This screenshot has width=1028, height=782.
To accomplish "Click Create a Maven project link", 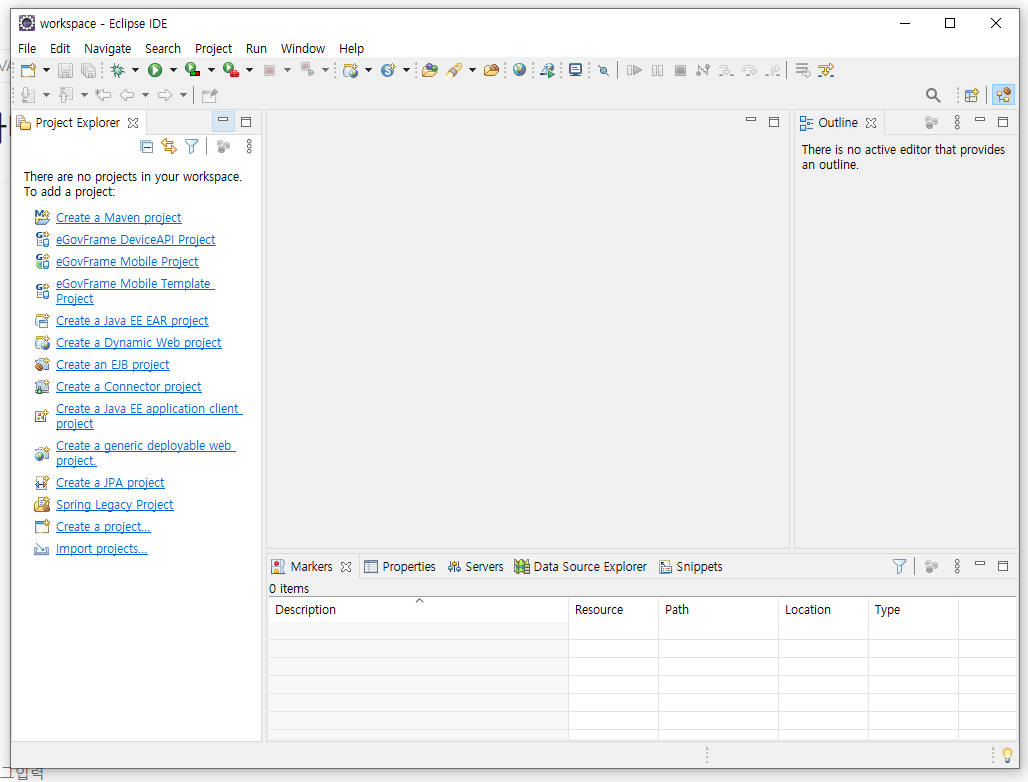I will 119,218.
